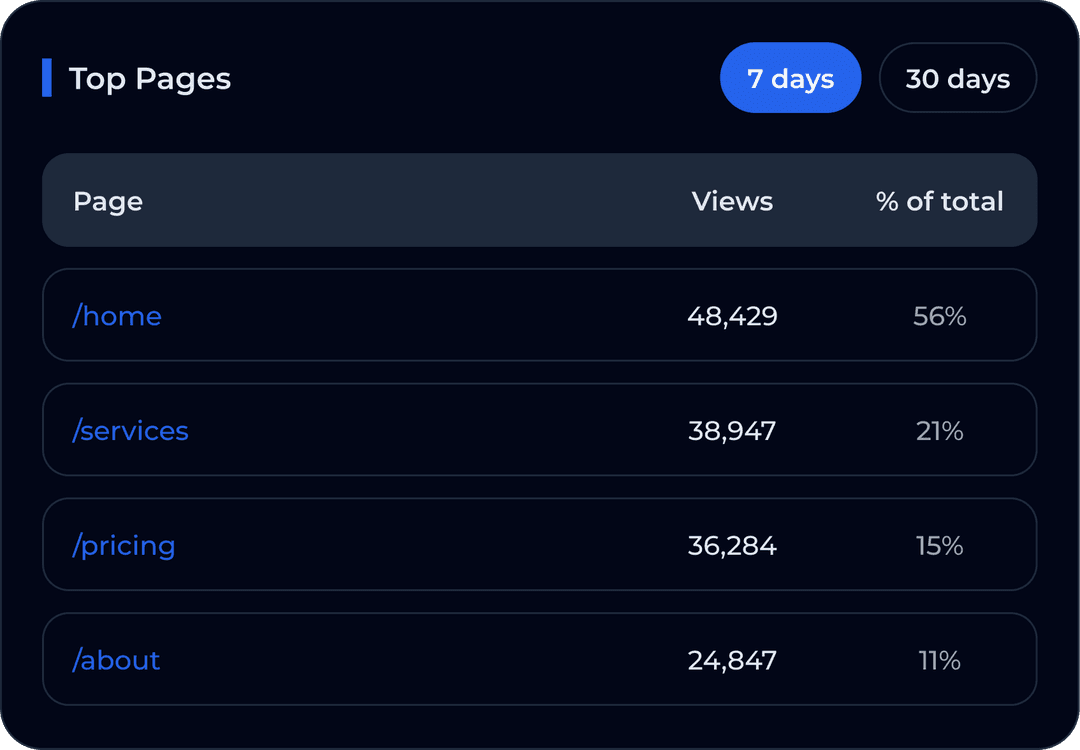Sort the table by Page column
This screenshot has width=1080, height=750.
click(108, 201)
